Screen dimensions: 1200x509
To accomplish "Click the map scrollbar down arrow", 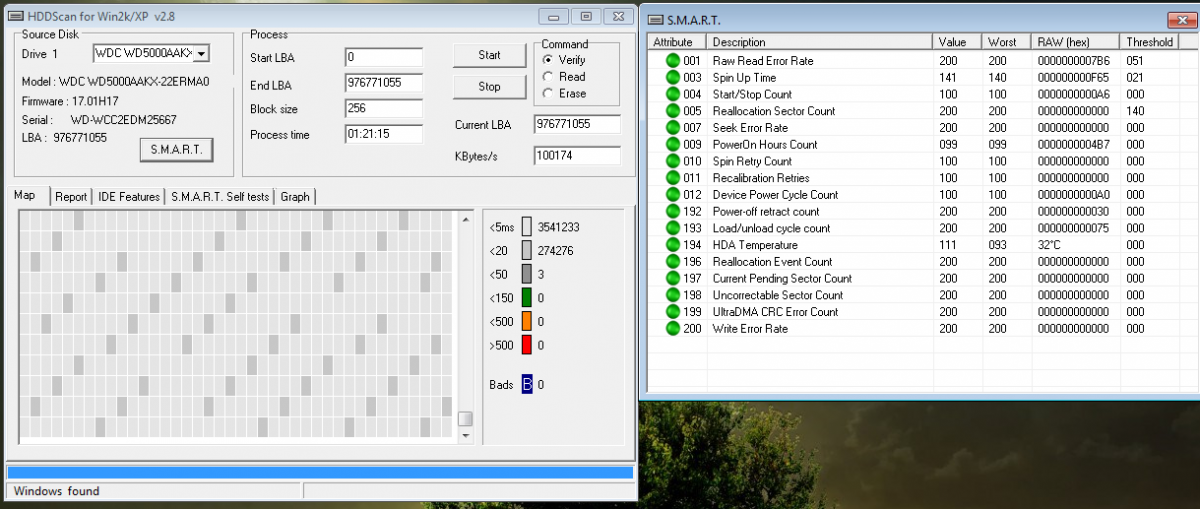I will [x=465, y=436].
